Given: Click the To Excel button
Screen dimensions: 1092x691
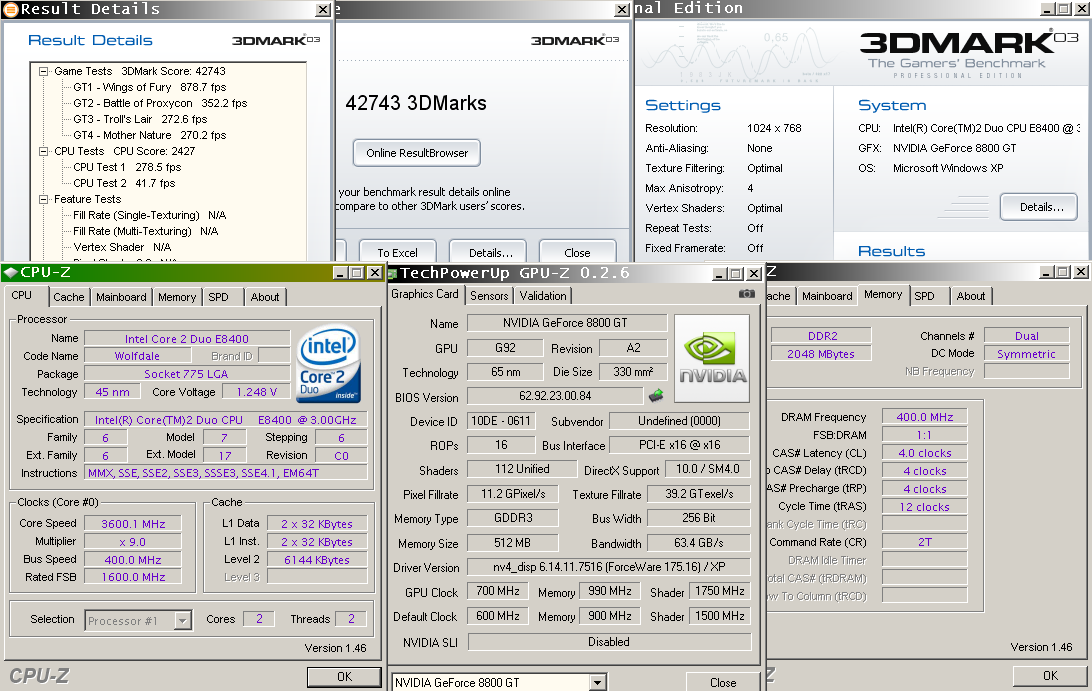Looking at the screenshot, I should 398,252.
